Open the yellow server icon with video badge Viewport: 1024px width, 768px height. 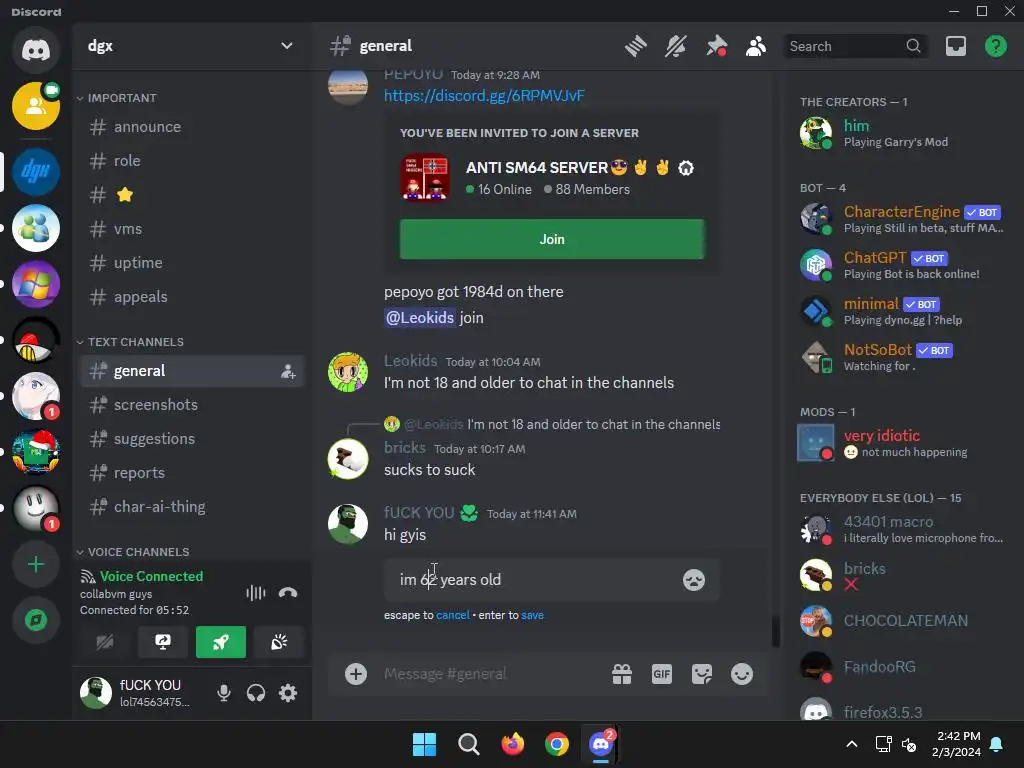point(36,106)
